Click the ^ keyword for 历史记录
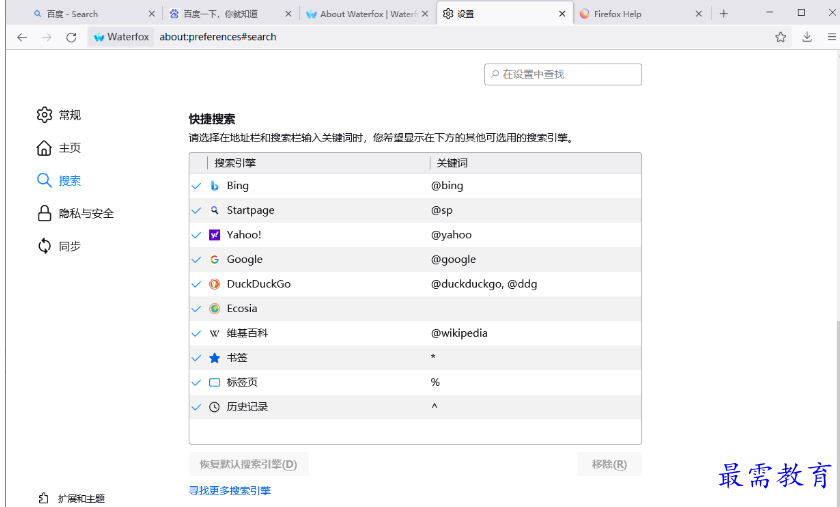The height and width of the screenshot is (507, 840). 434,406
